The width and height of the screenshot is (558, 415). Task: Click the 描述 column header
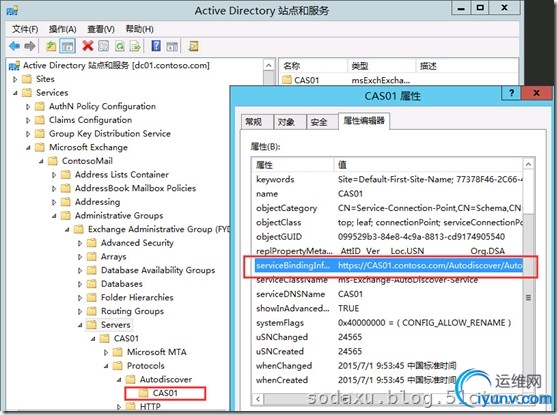[466, 66]
